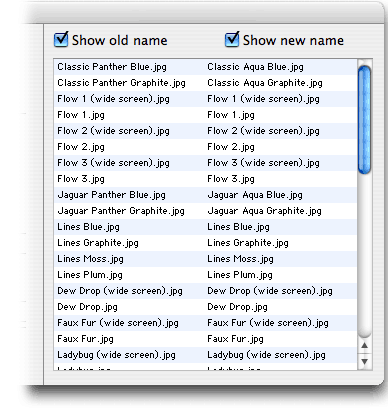Select new name Flow 3.jpg
The width and height of the screenshot is (388, 408).
tap(231, 179)
